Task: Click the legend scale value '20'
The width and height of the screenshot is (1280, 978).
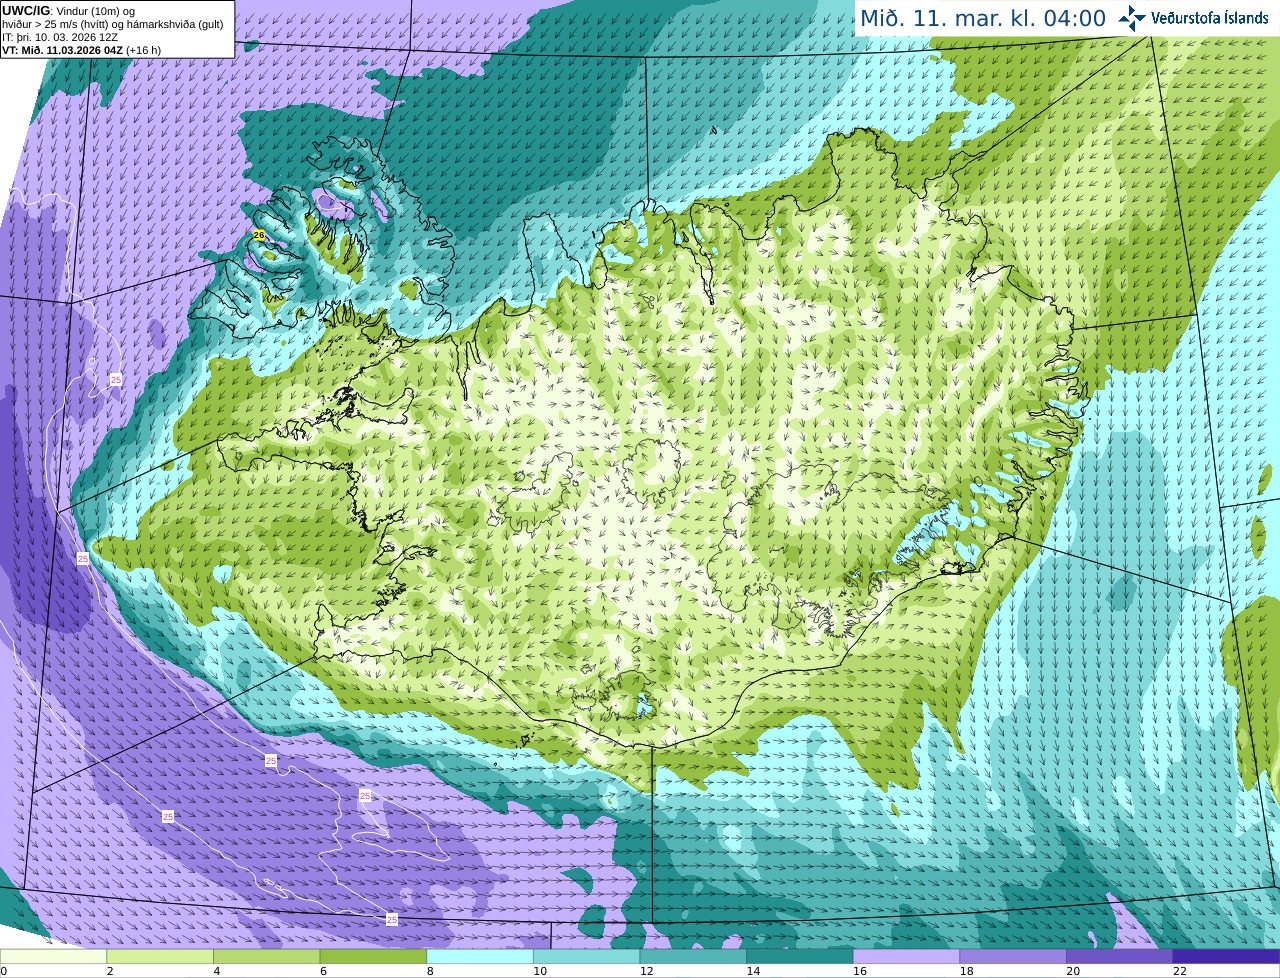Action: [x=1073, y=971]
